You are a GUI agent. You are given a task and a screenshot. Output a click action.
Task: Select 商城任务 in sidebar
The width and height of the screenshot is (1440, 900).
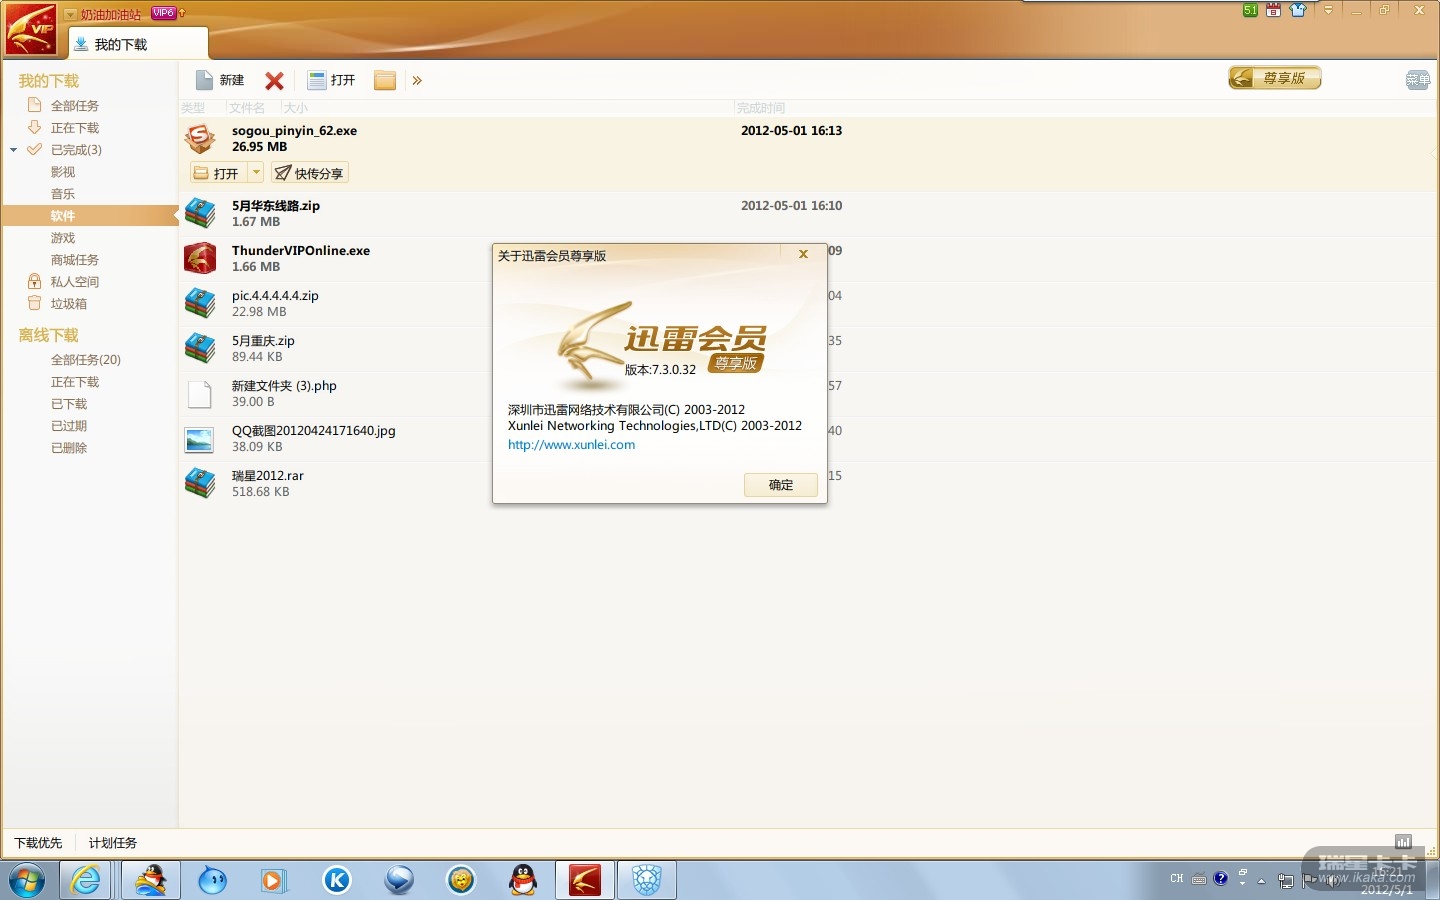coord(75,260)
